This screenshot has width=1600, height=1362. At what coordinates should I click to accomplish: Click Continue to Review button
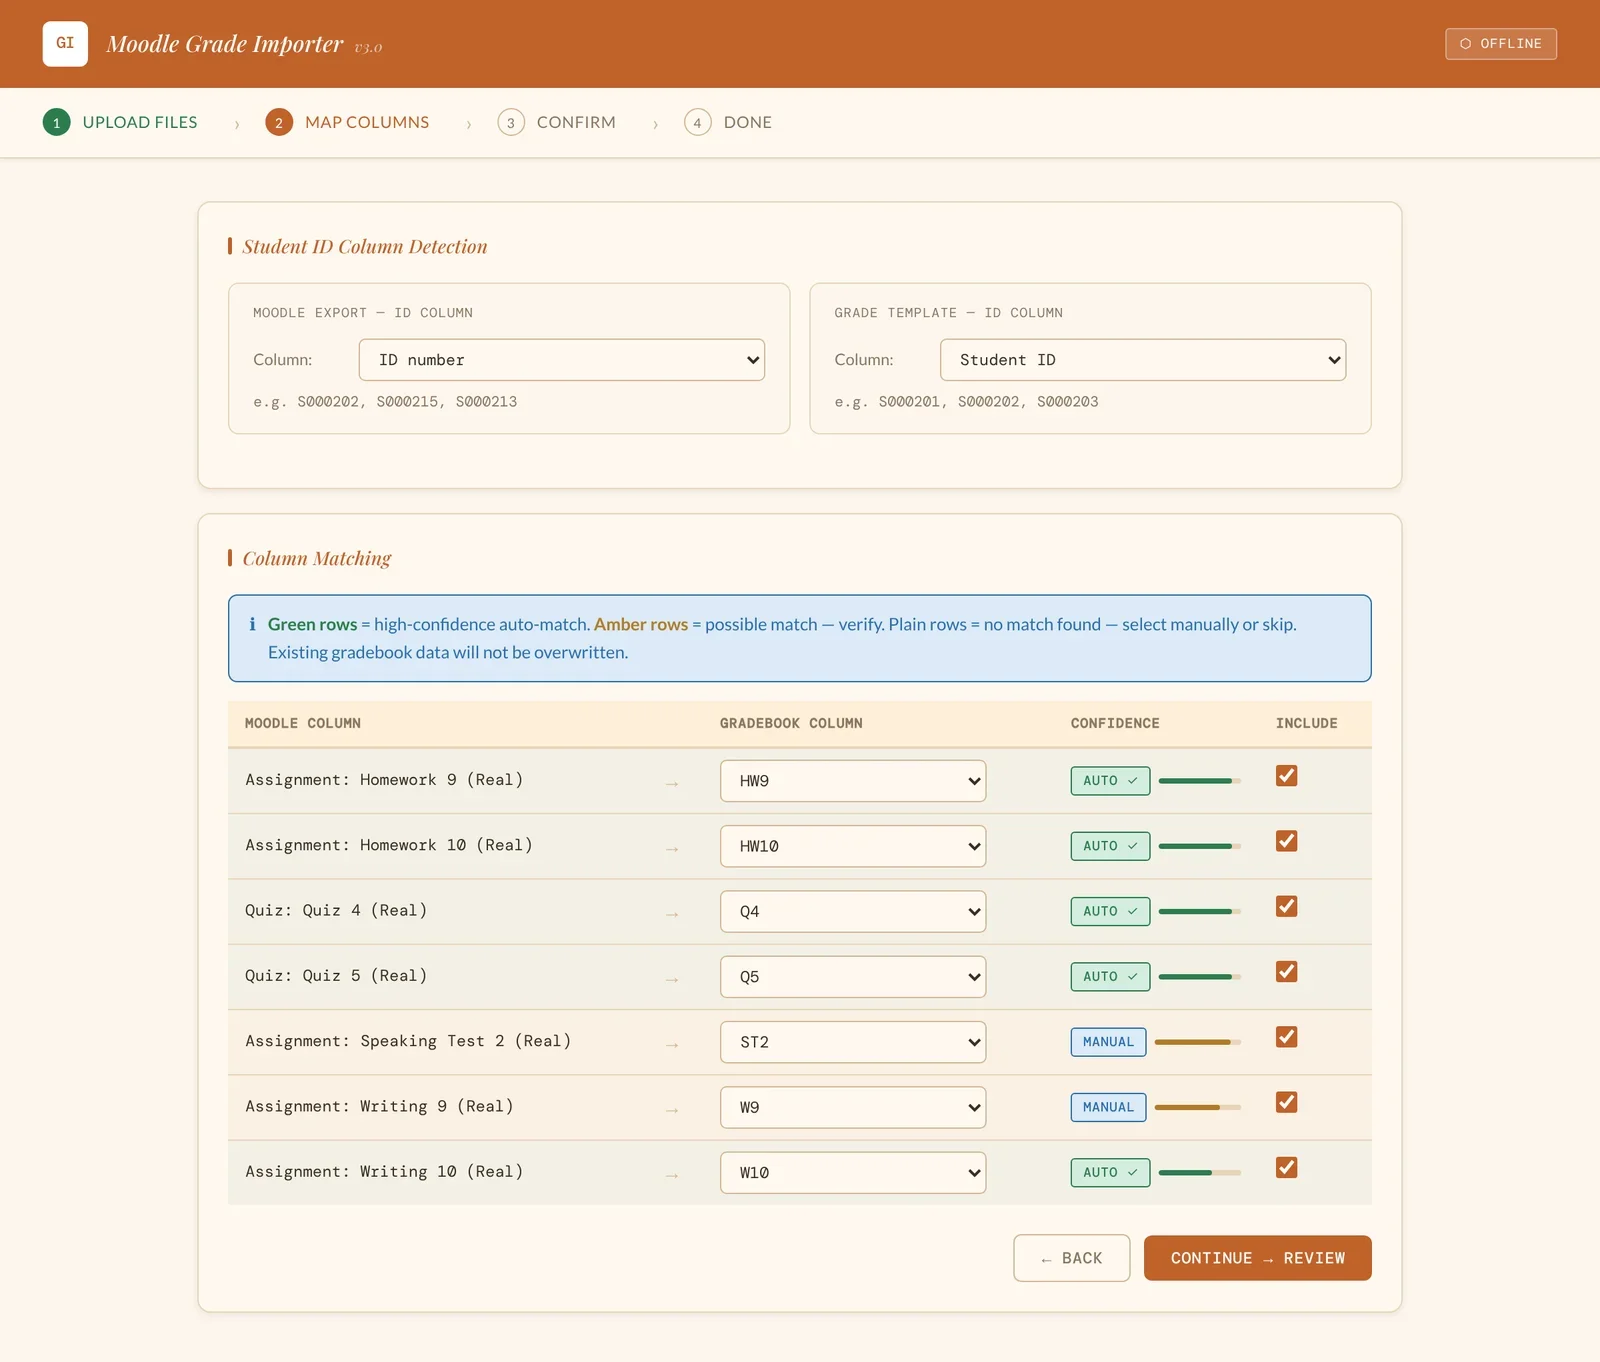click(1258, 1258)
